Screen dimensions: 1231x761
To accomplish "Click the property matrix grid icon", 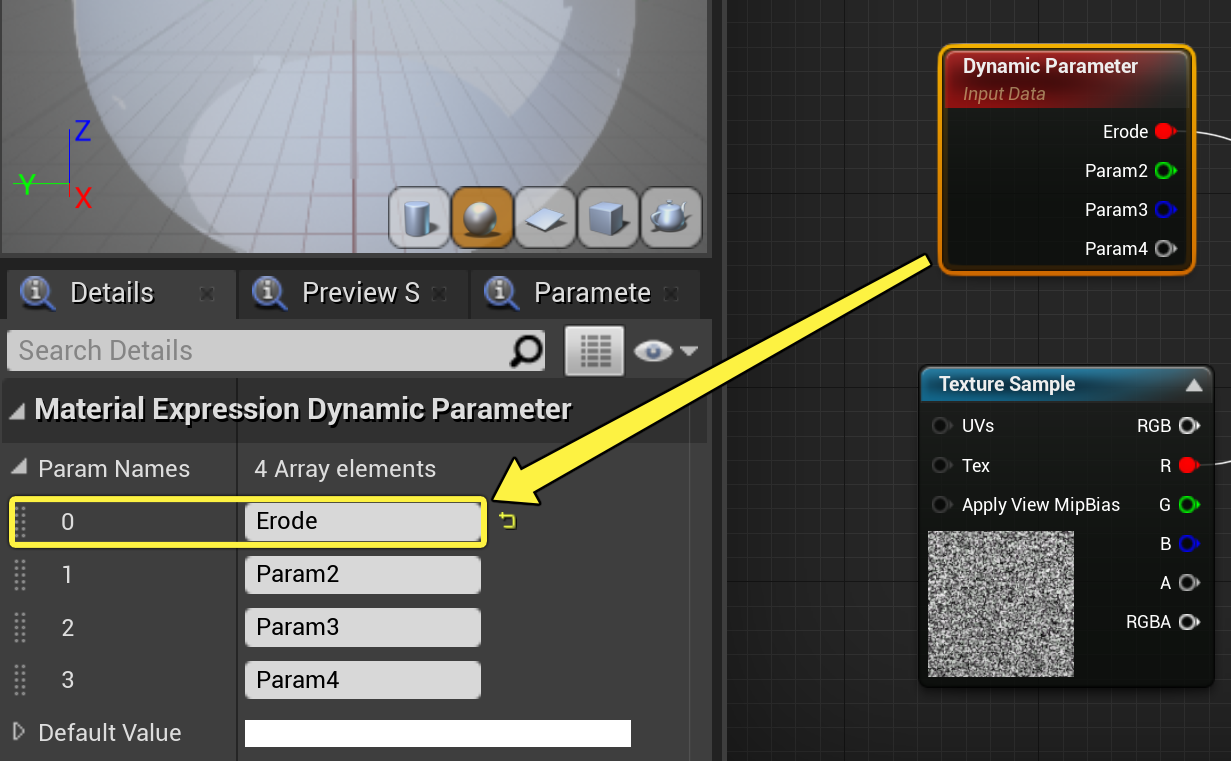I will (x=595, y=351).
